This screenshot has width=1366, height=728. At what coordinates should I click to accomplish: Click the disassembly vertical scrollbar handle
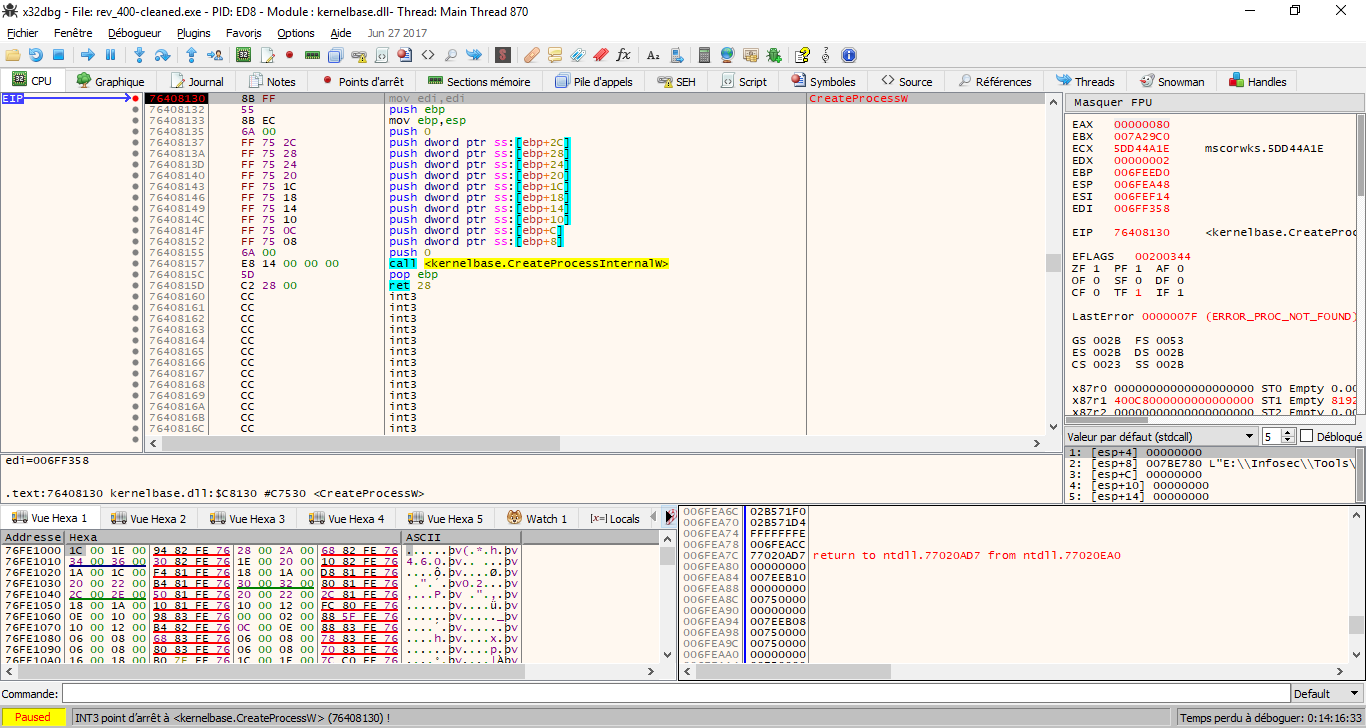coord(1052,262)
